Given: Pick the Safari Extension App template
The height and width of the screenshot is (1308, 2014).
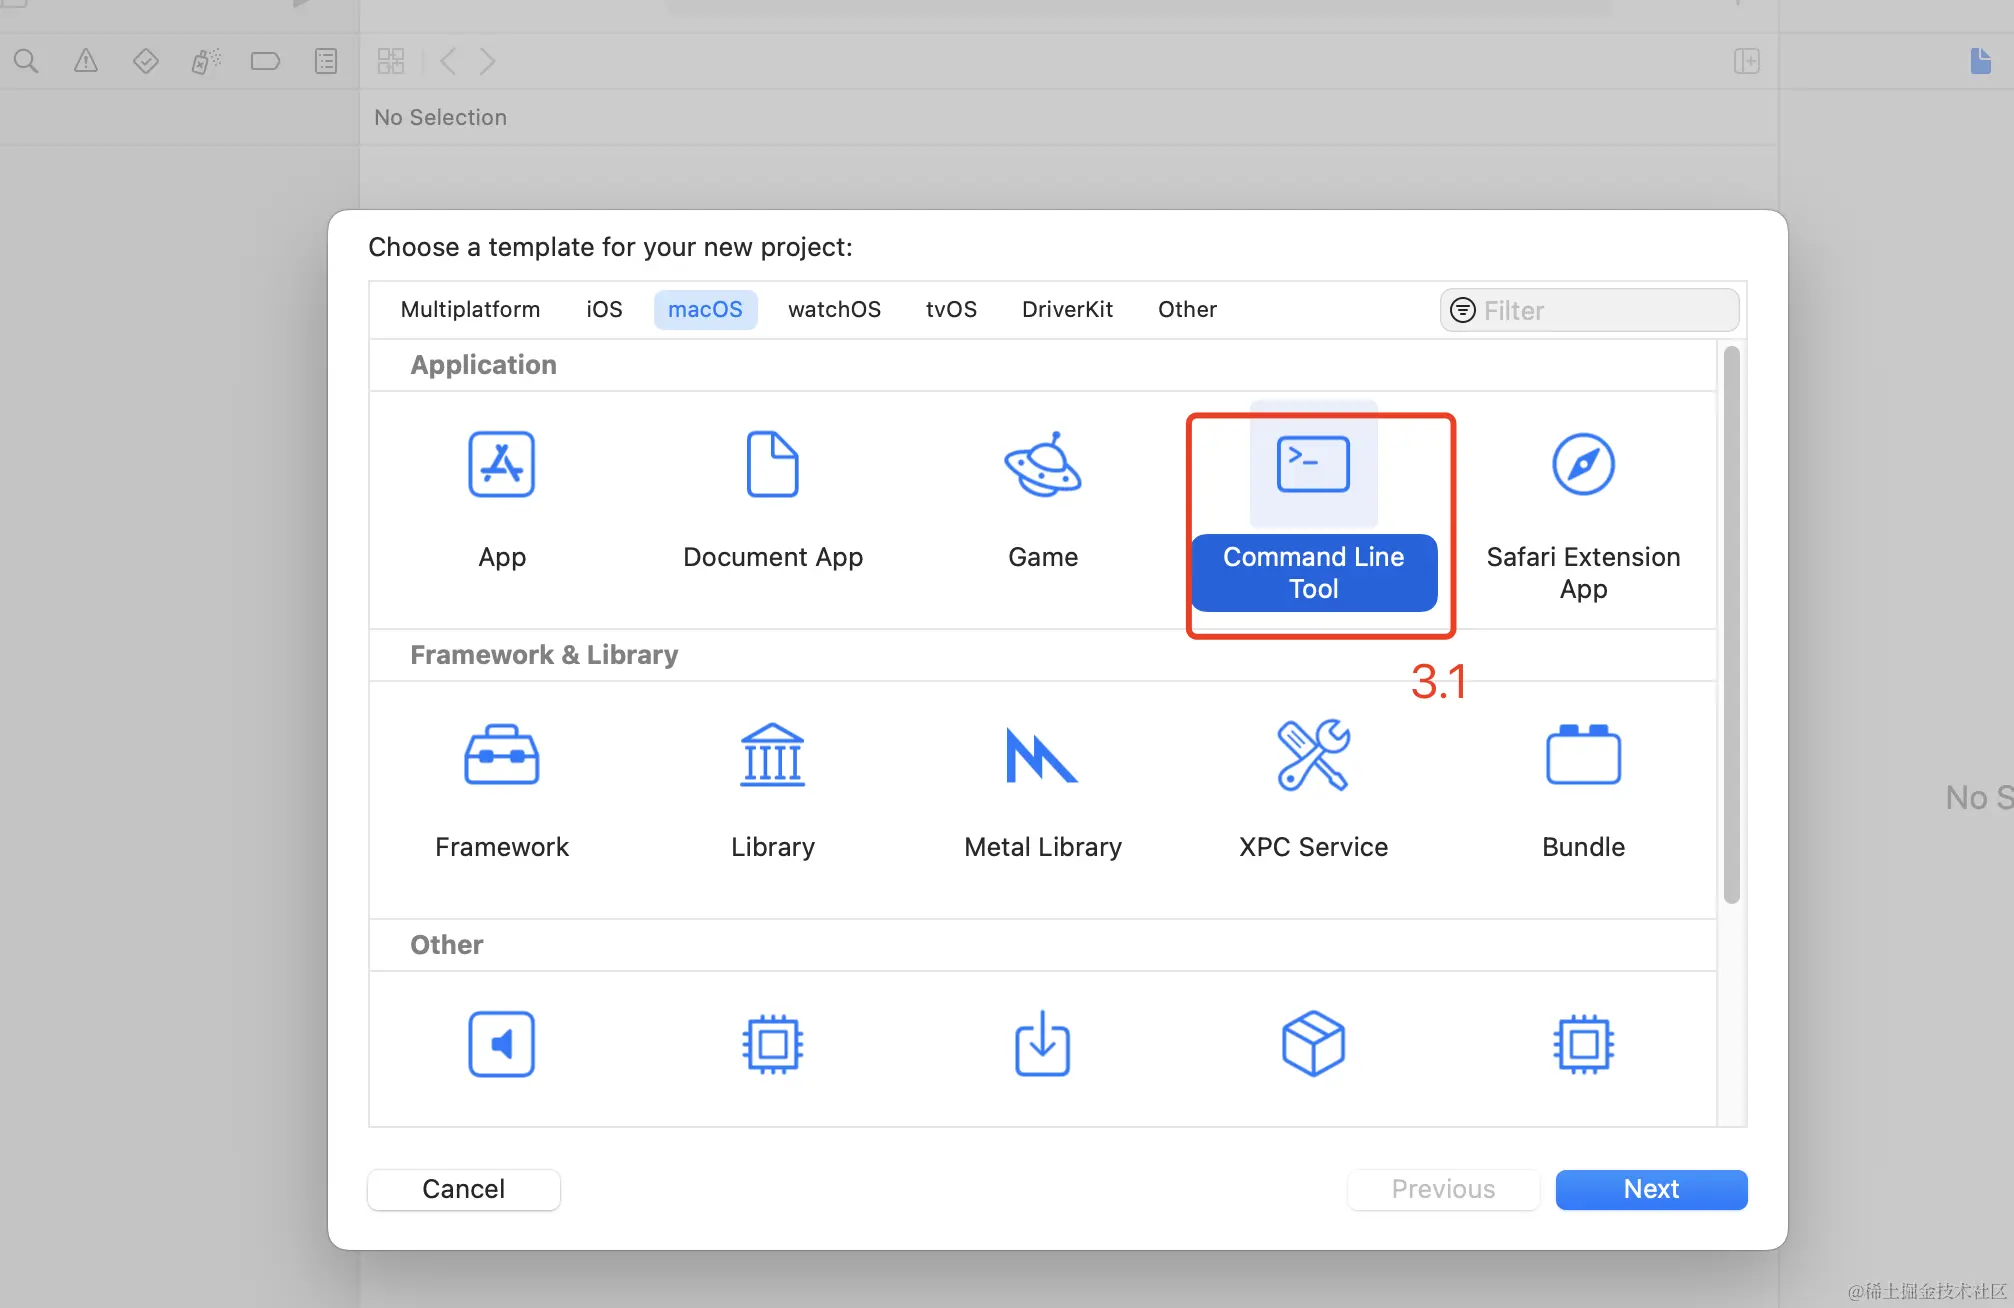Looking at the screenshot, I should click(1583, 465).
